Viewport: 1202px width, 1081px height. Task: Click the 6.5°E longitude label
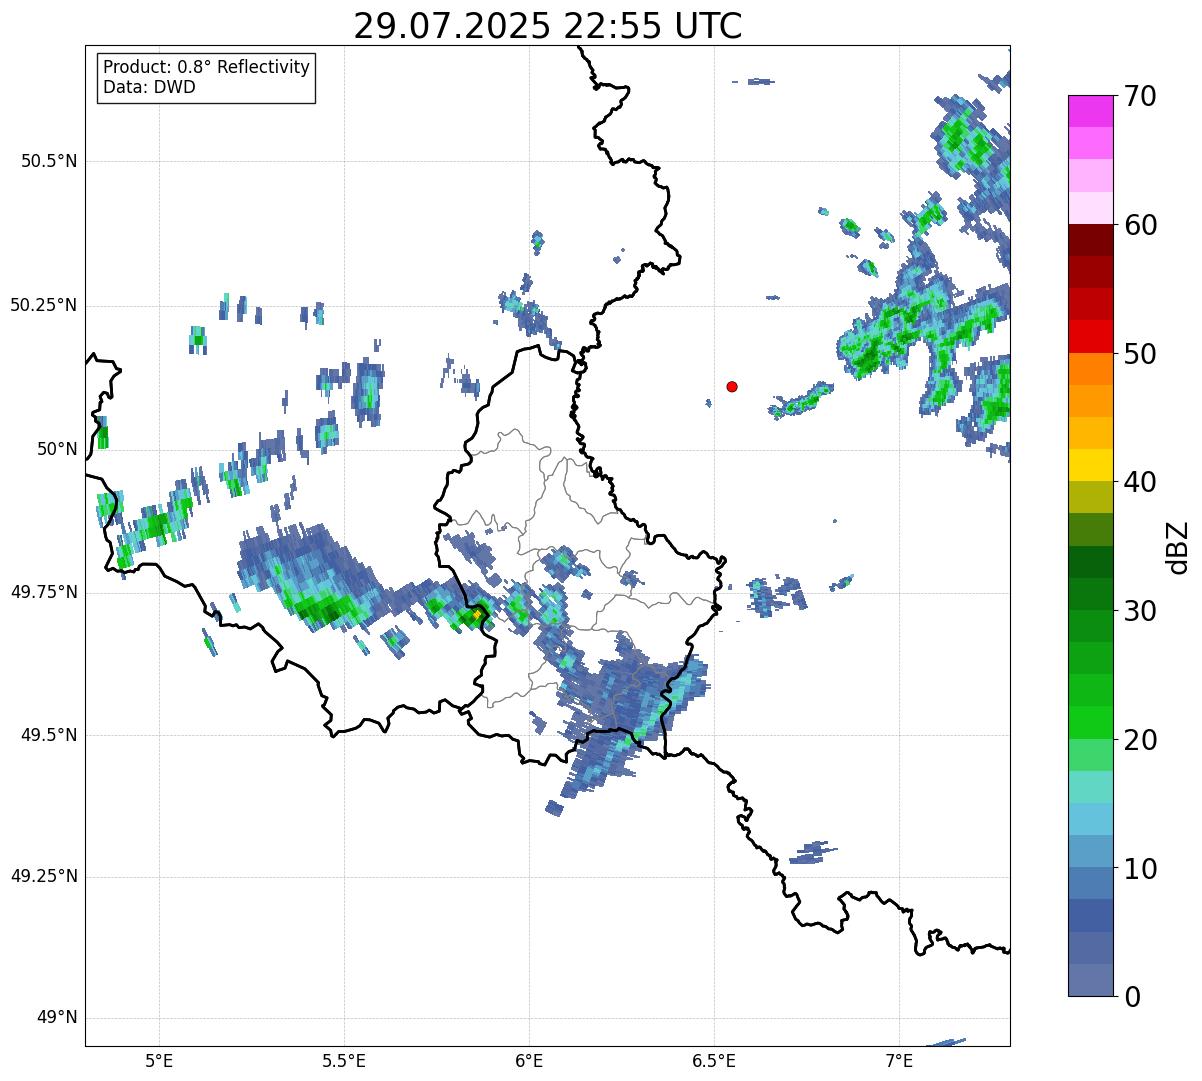click(x=714, y=1060)
